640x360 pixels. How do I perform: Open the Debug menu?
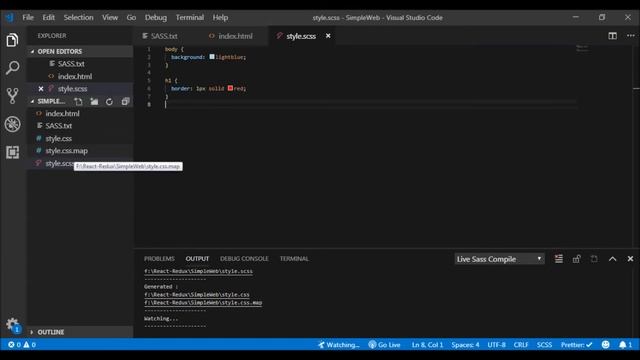[156, 18]
